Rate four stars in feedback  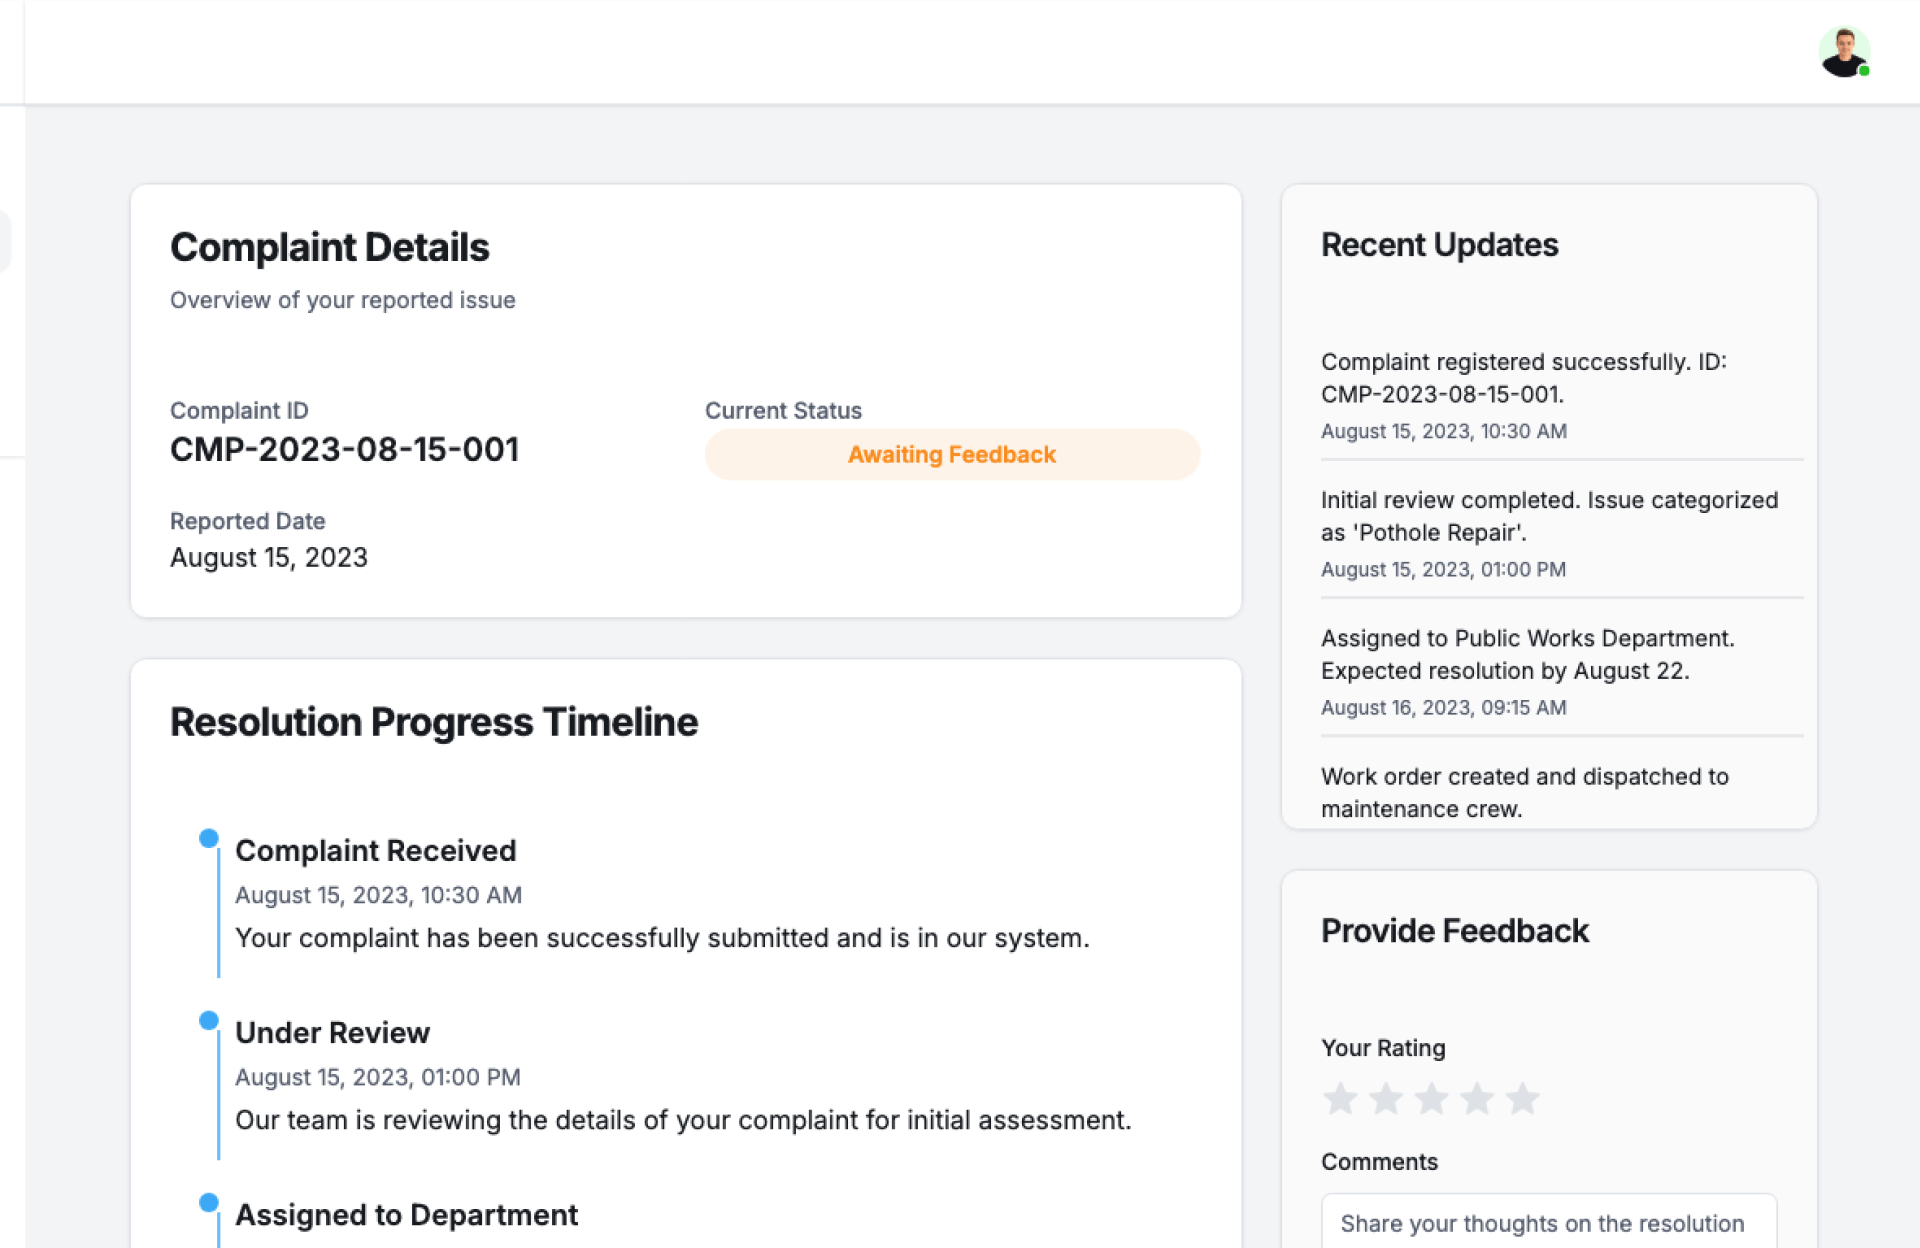point(1477,1098)
